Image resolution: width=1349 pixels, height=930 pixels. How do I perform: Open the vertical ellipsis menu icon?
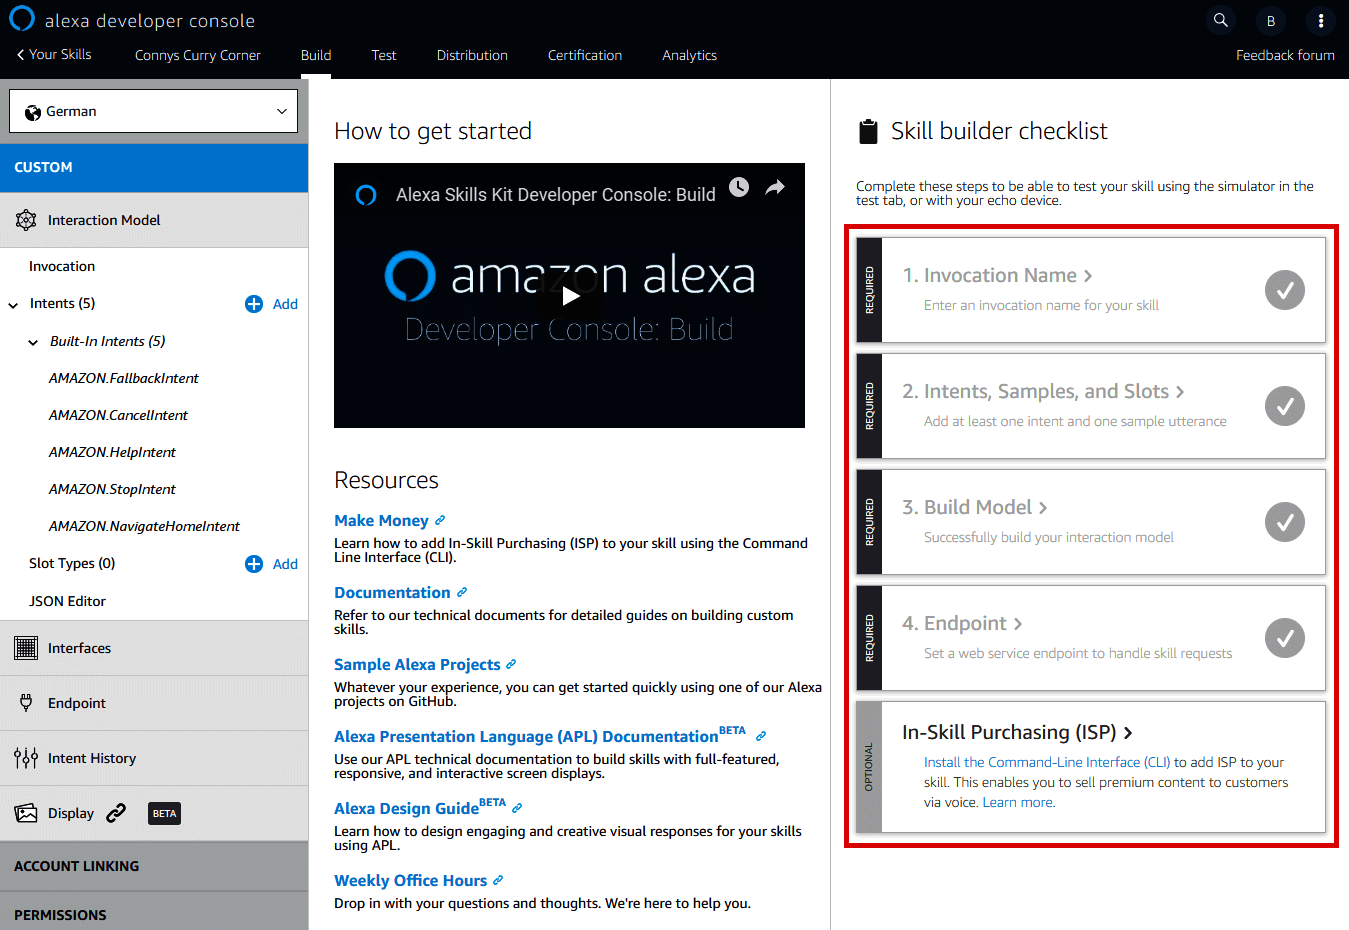click(1321, 20)
